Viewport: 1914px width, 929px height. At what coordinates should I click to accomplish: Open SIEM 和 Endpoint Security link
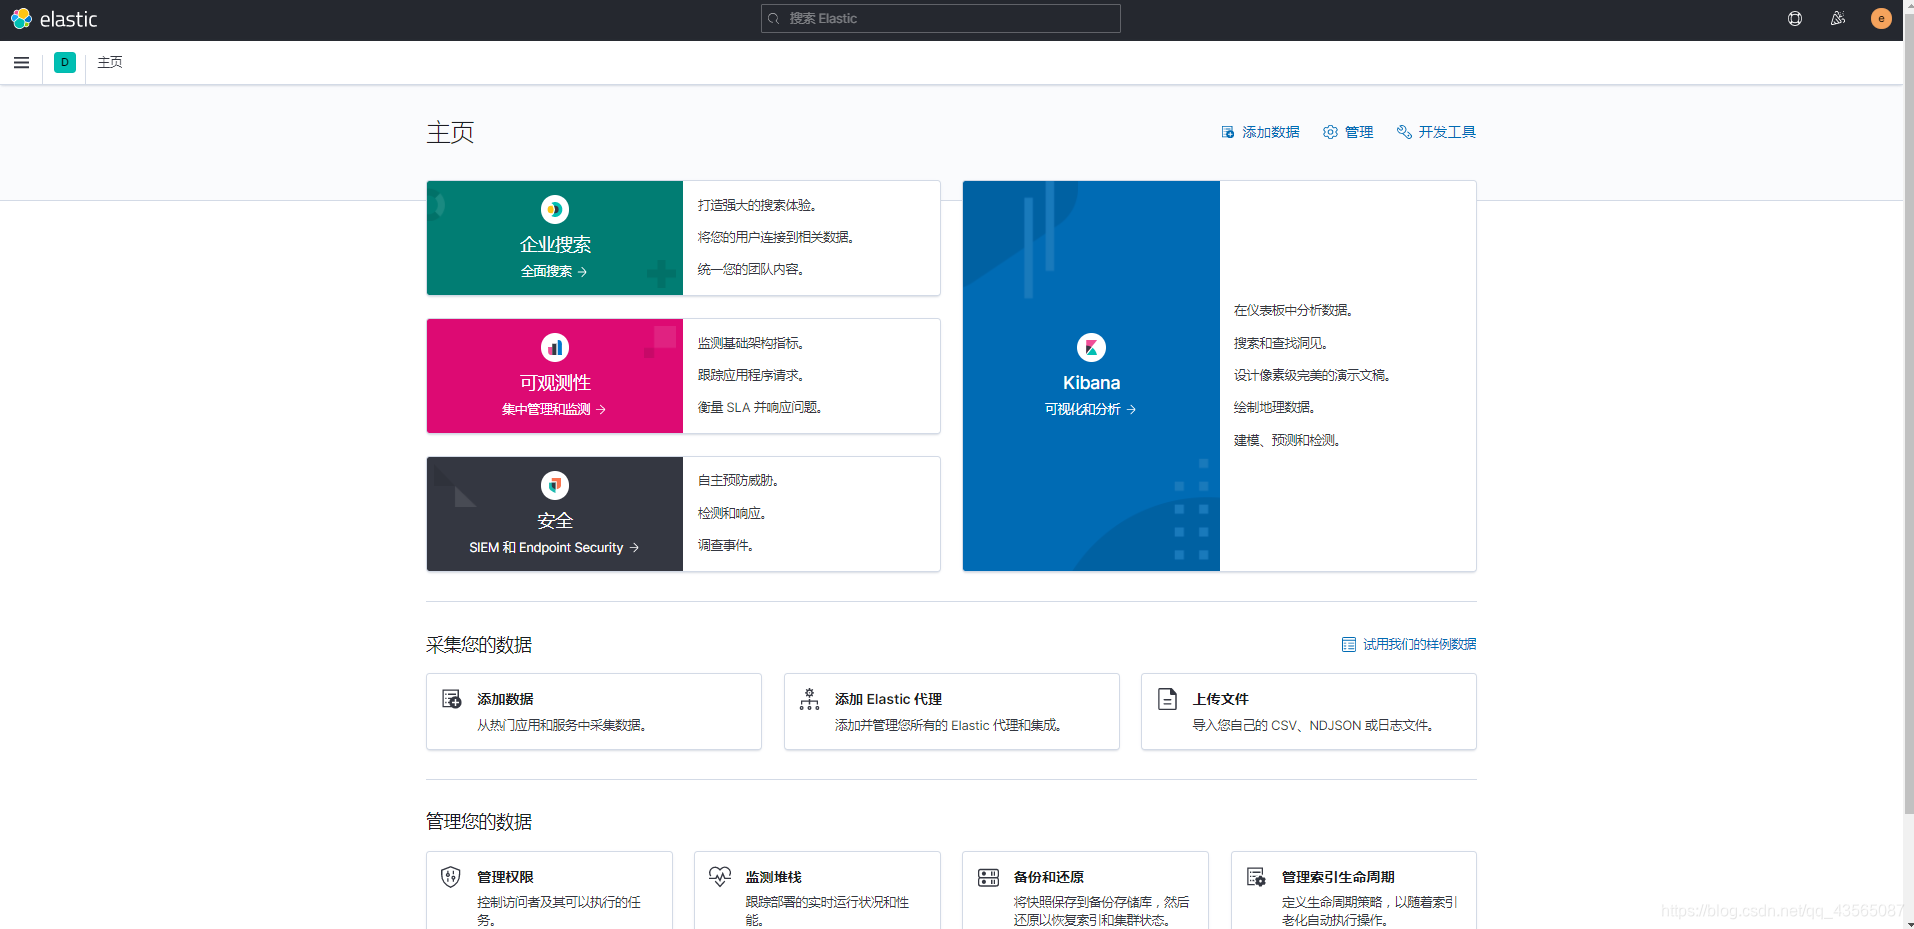coord(554,547)
